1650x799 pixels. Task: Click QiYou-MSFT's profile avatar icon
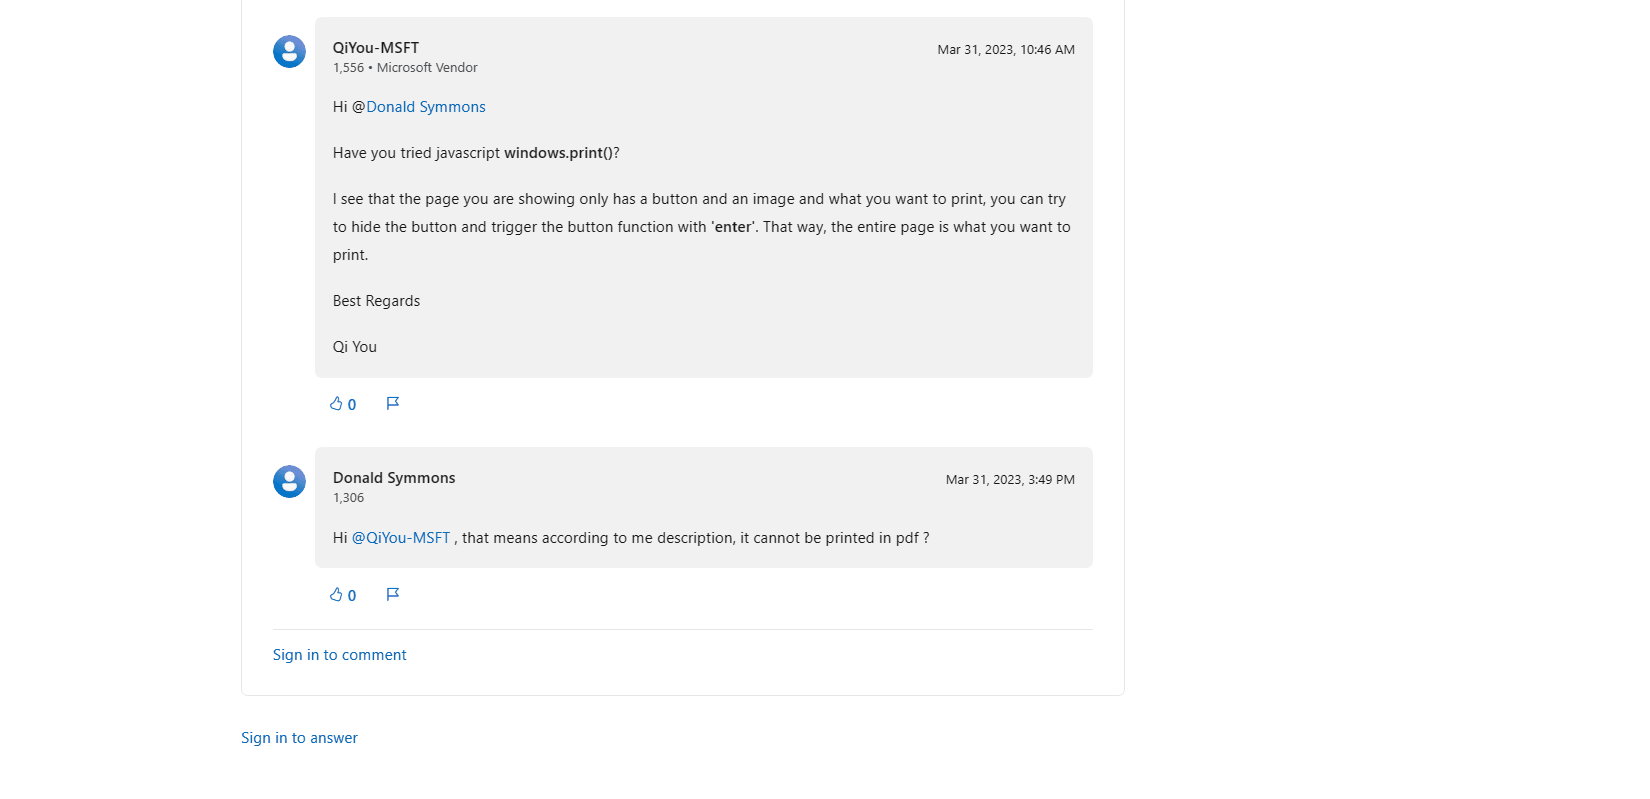click(x=289, y=52)
